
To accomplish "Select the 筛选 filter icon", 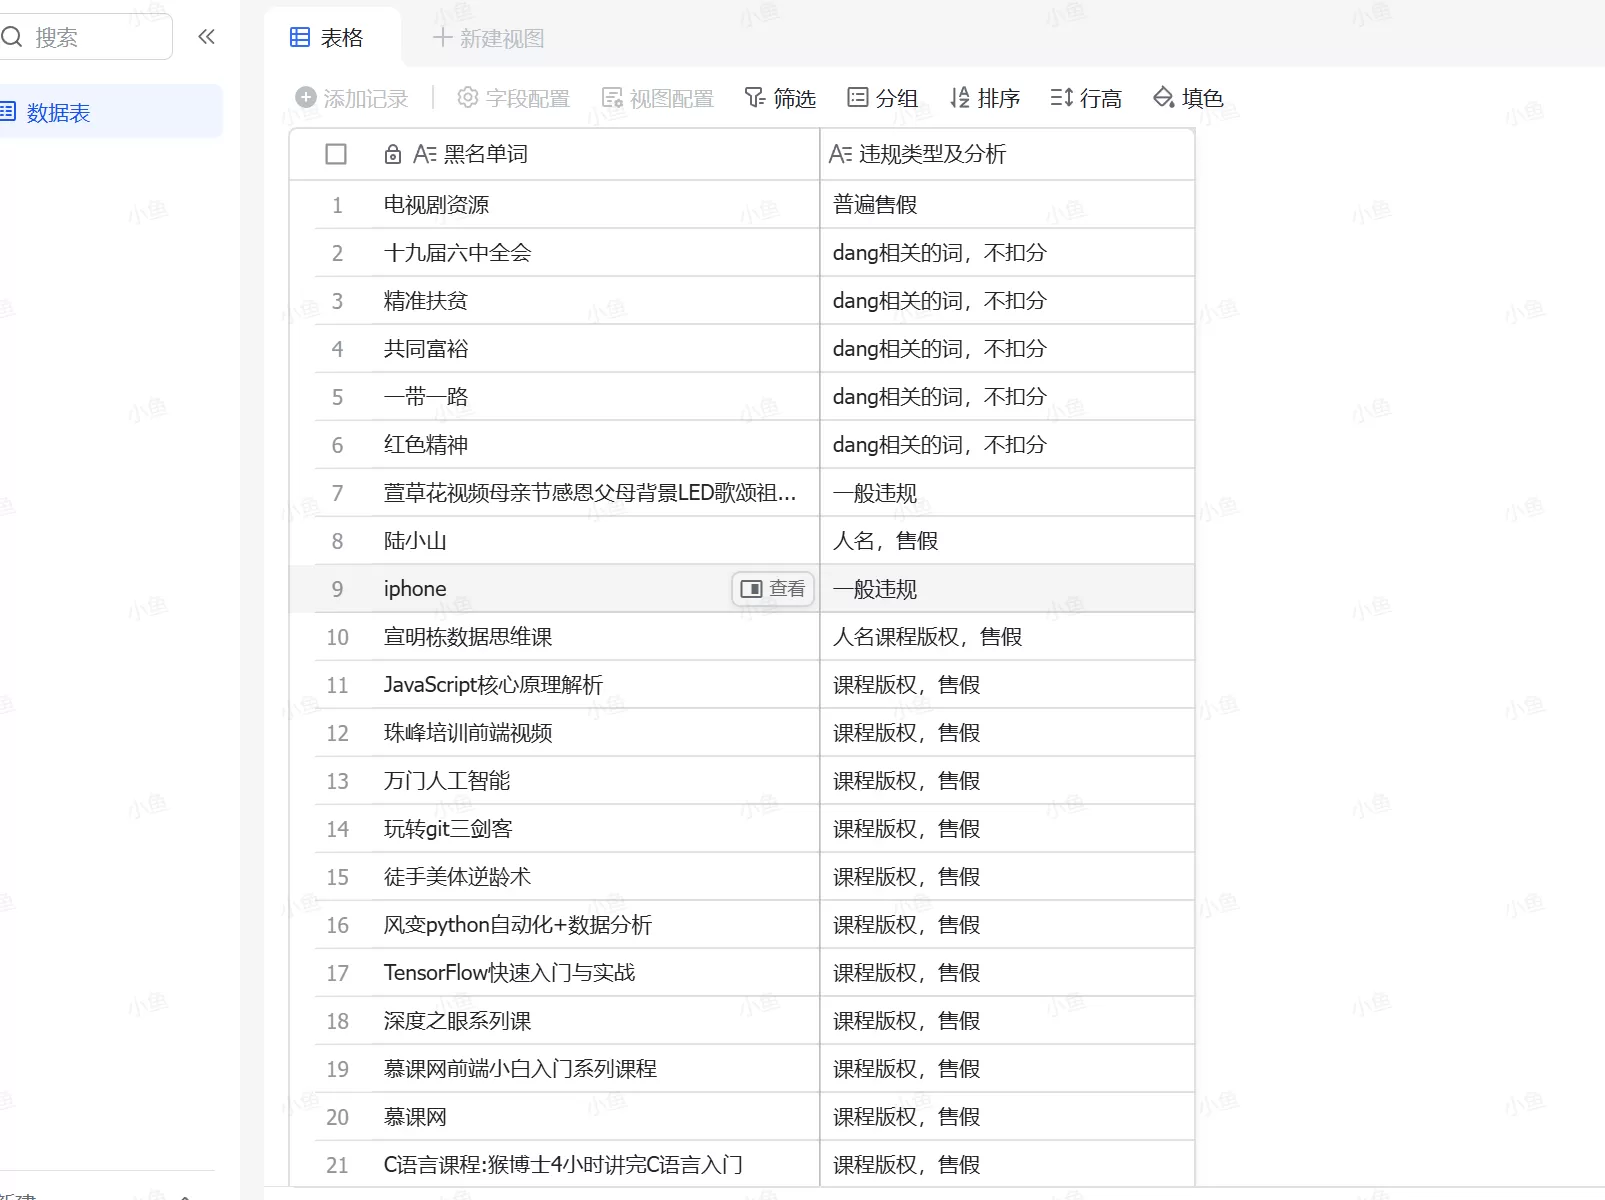I will click(753, 97).
